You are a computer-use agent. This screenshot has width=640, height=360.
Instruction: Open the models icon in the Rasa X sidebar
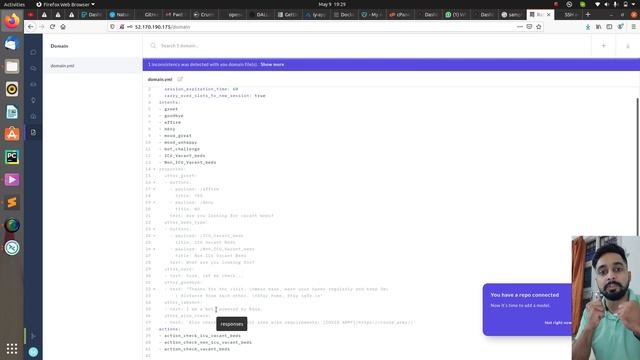tap(33, 116)
